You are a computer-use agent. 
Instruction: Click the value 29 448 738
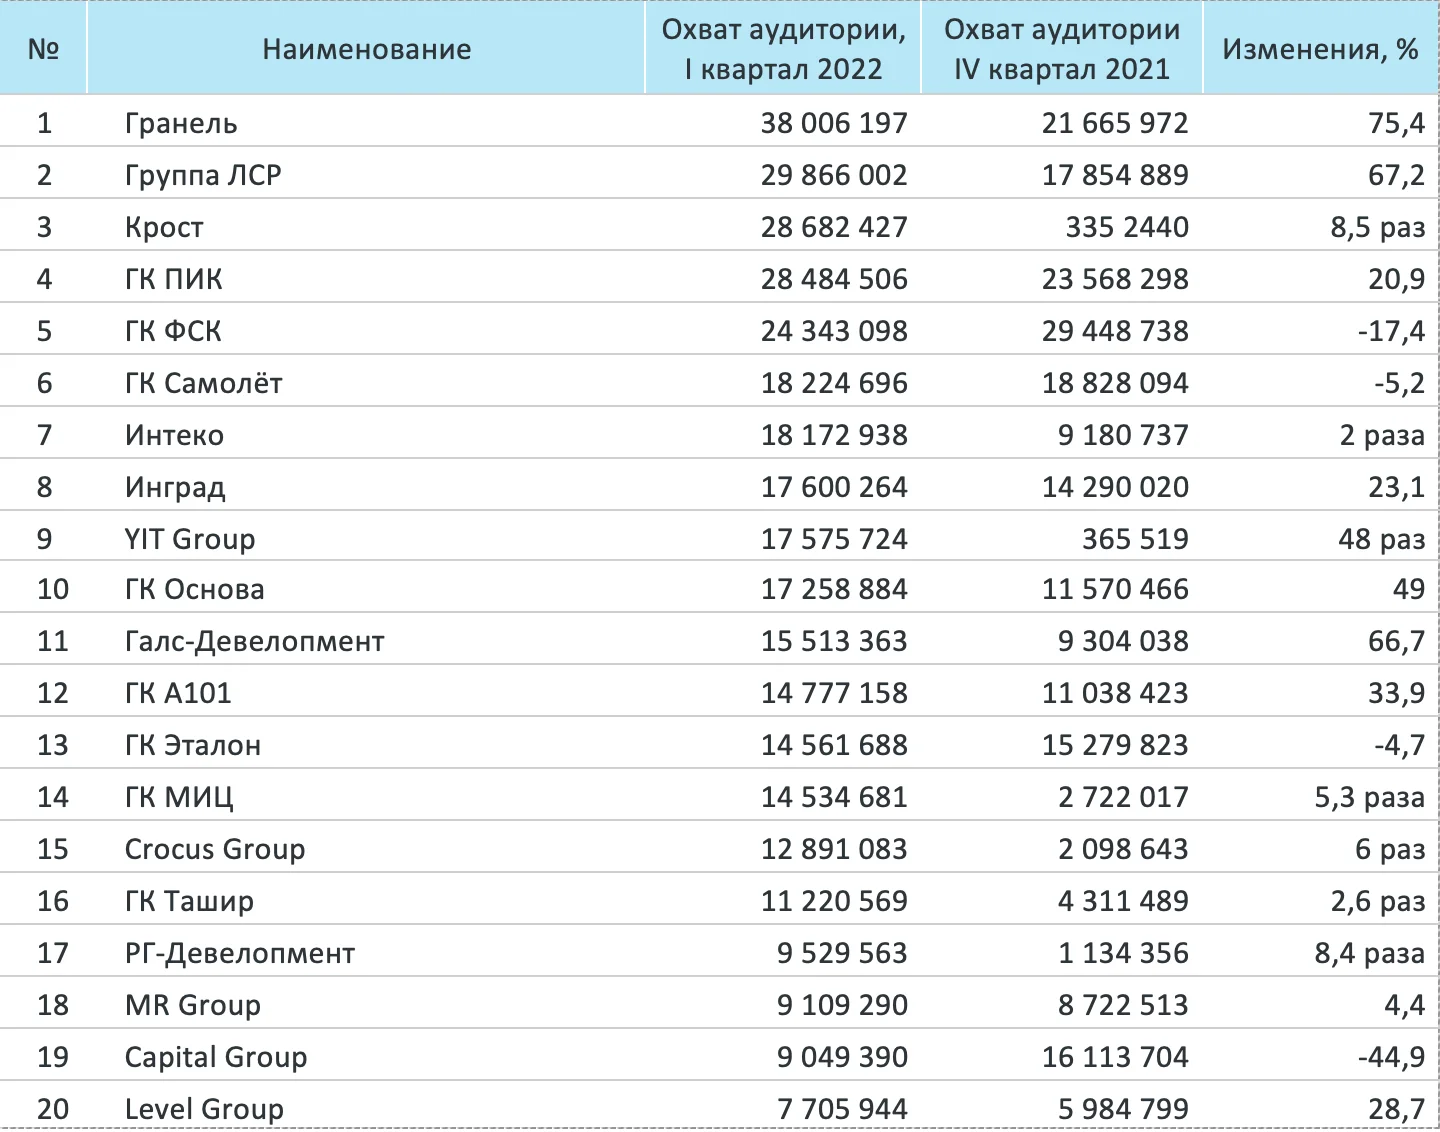[x=1115, y=331]
